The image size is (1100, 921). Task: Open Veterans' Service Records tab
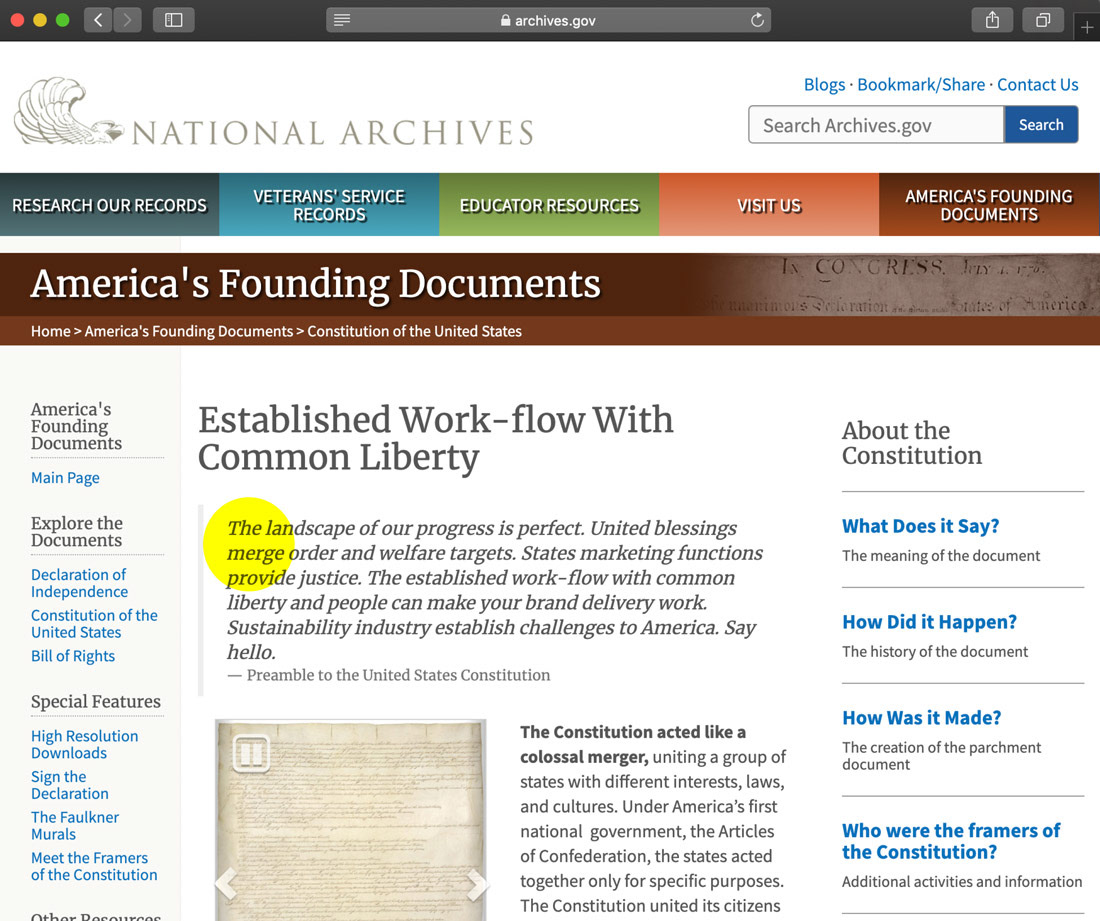click(x=329, y=205)
